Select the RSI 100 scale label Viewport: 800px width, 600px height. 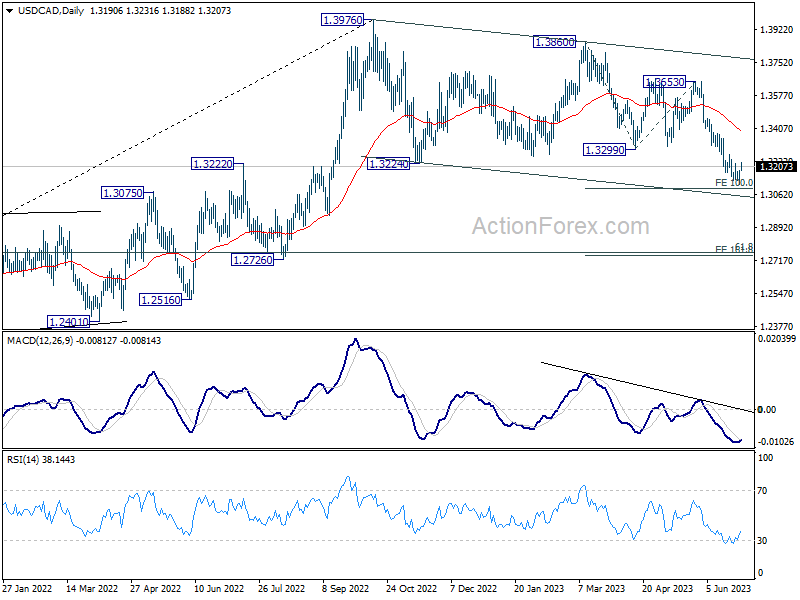(x=765, y=458)
